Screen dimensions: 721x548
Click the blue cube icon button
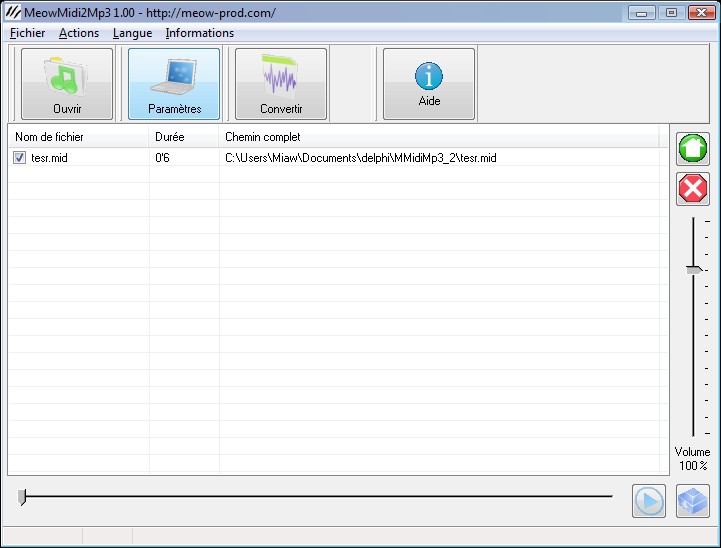click(692, 501)
